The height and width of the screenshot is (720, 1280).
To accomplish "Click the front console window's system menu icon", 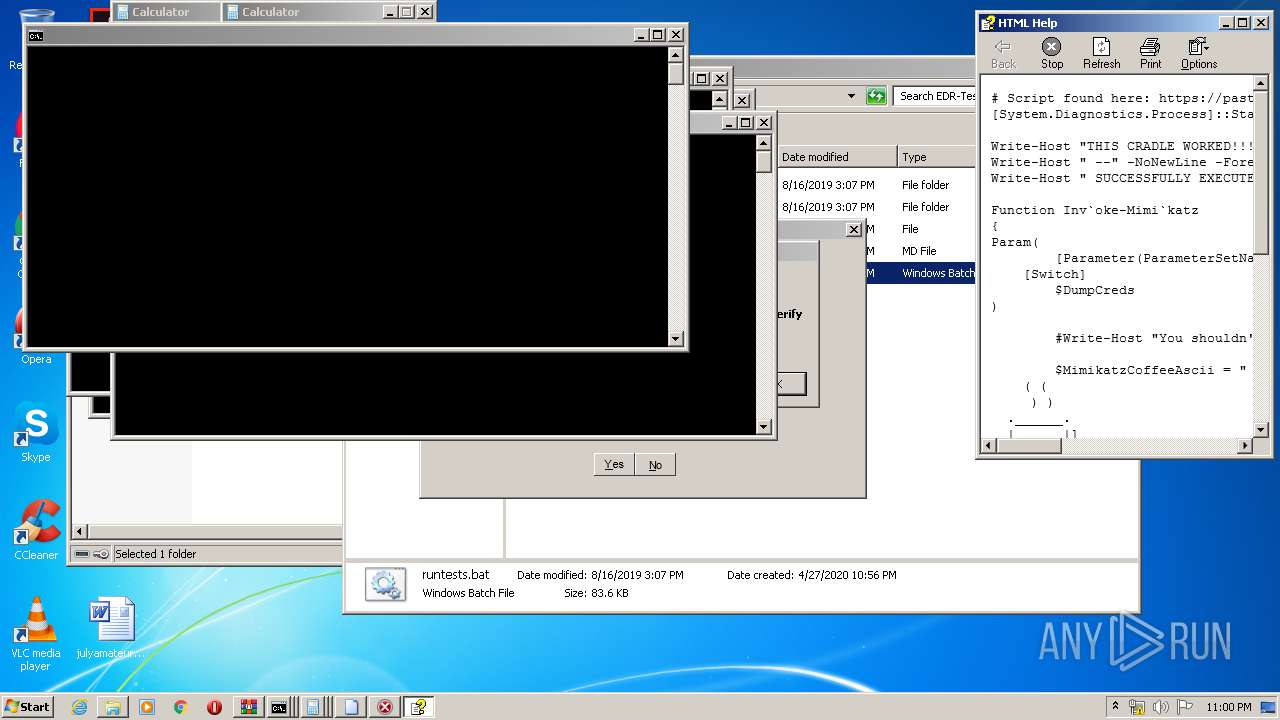I will [x=36, y=35].
